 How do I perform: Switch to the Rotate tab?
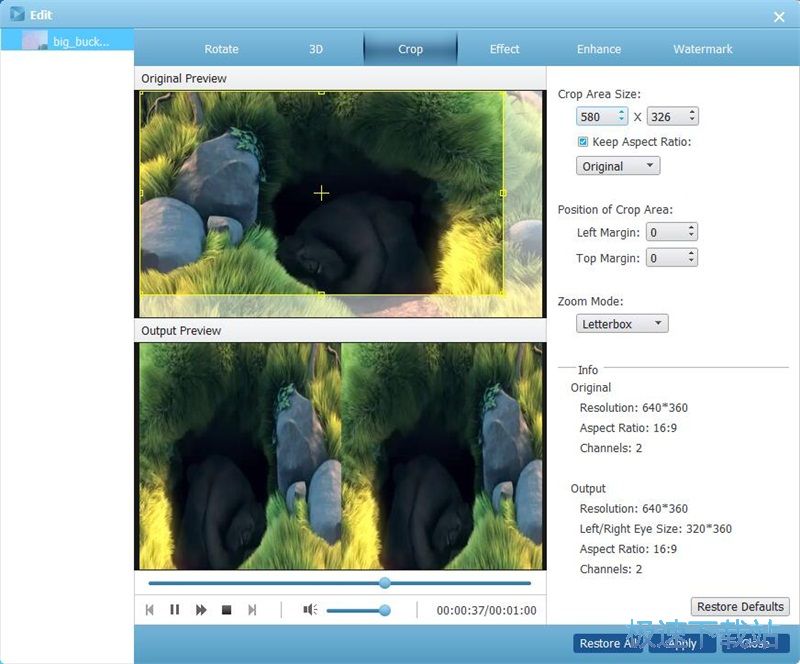coord(221,49)
